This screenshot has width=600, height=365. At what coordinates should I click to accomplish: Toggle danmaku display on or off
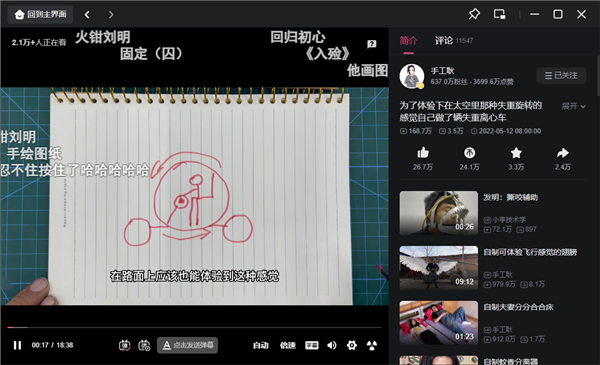tap(124, 345)
